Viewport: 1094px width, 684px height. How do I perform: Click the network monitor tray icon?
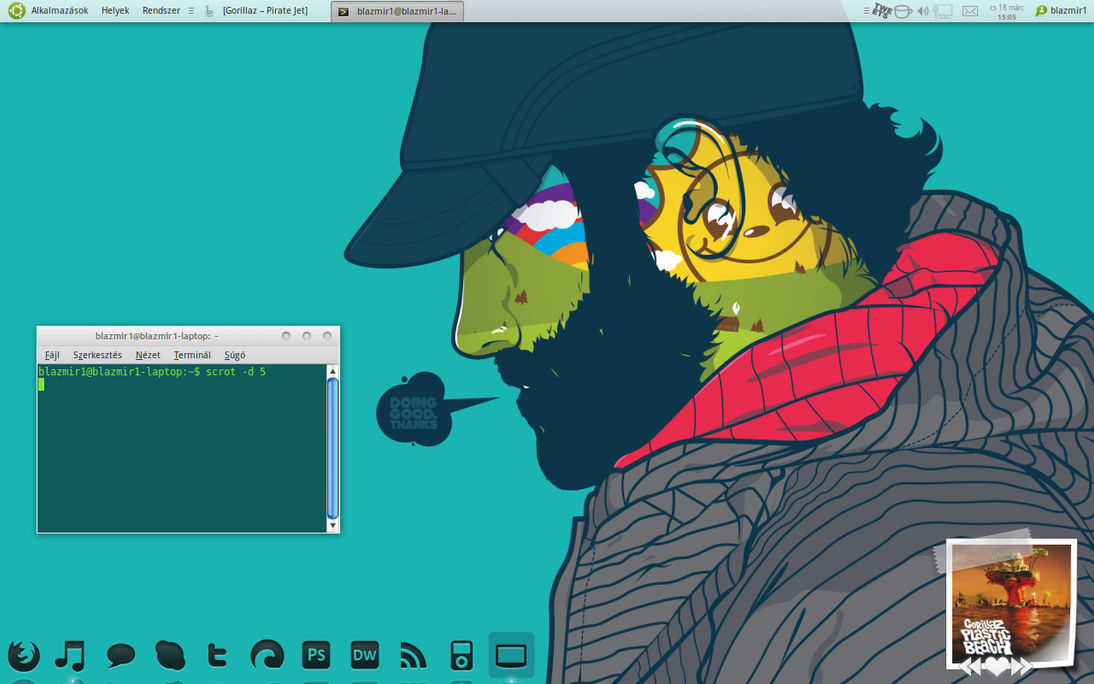(943, 11)
